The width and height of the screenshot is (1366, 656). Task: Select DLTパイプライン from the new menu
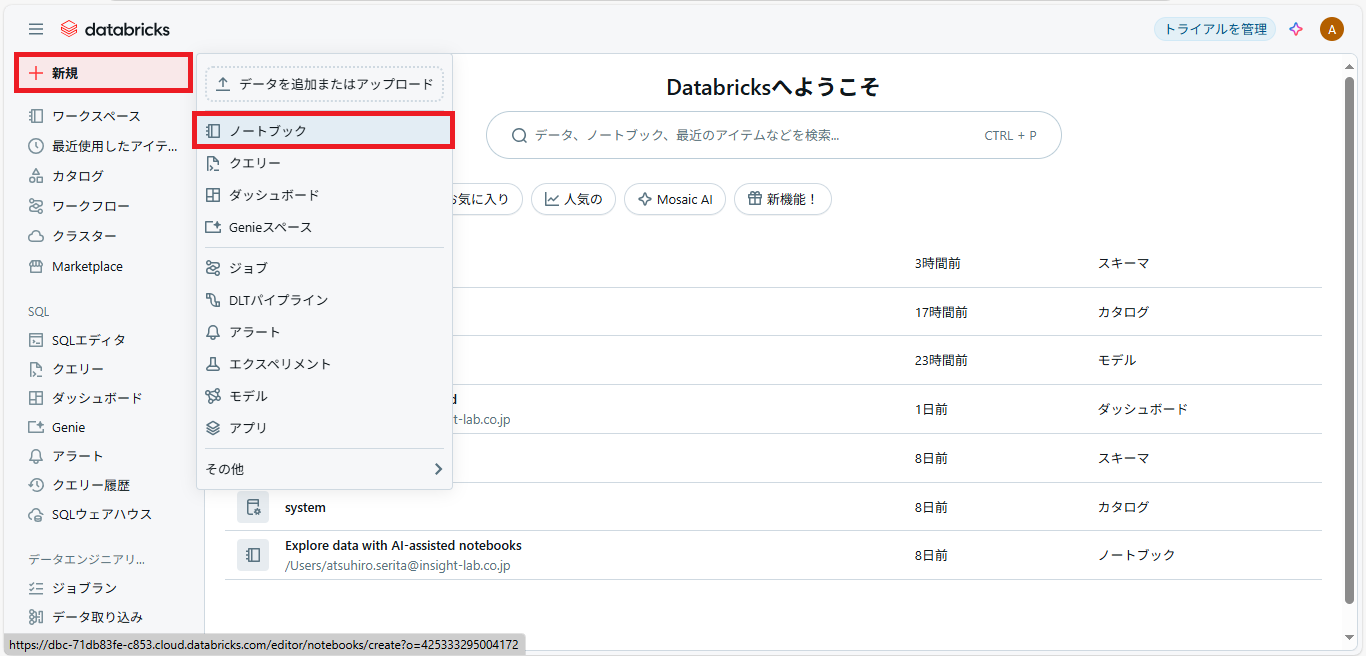(324, 300)
